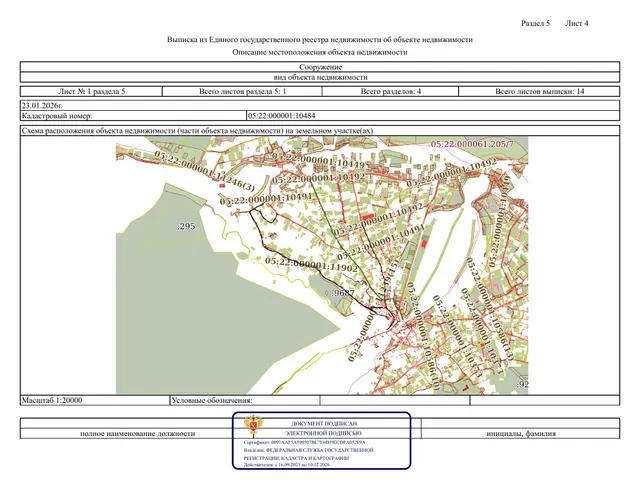The width and height of the screenshot is (640, 495).
Task: Click the stamp text "ЭЛЕКТРОННОЙ ПОДПИСЬЮ"
Action: [x=323, y=433]
